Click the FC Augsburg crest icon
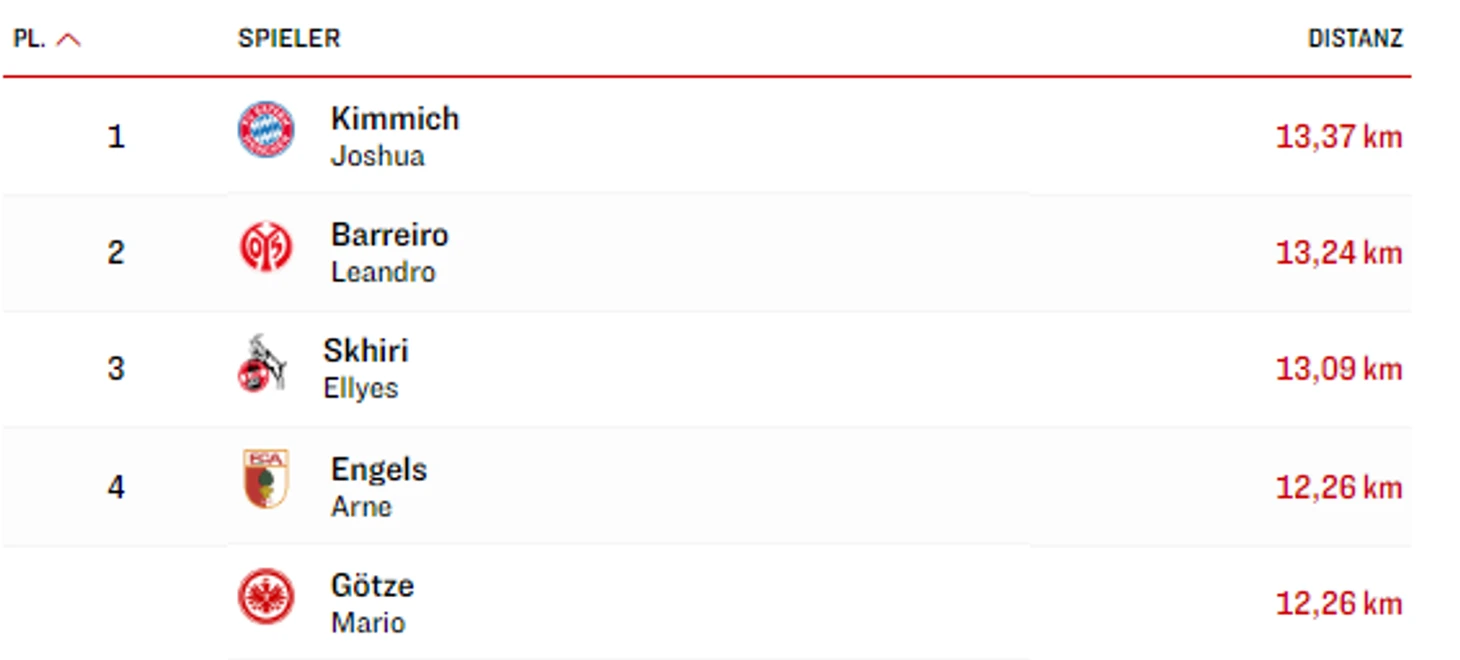Image resolution: width=1460 pixels, height=660 pixels. coord(266,479)
